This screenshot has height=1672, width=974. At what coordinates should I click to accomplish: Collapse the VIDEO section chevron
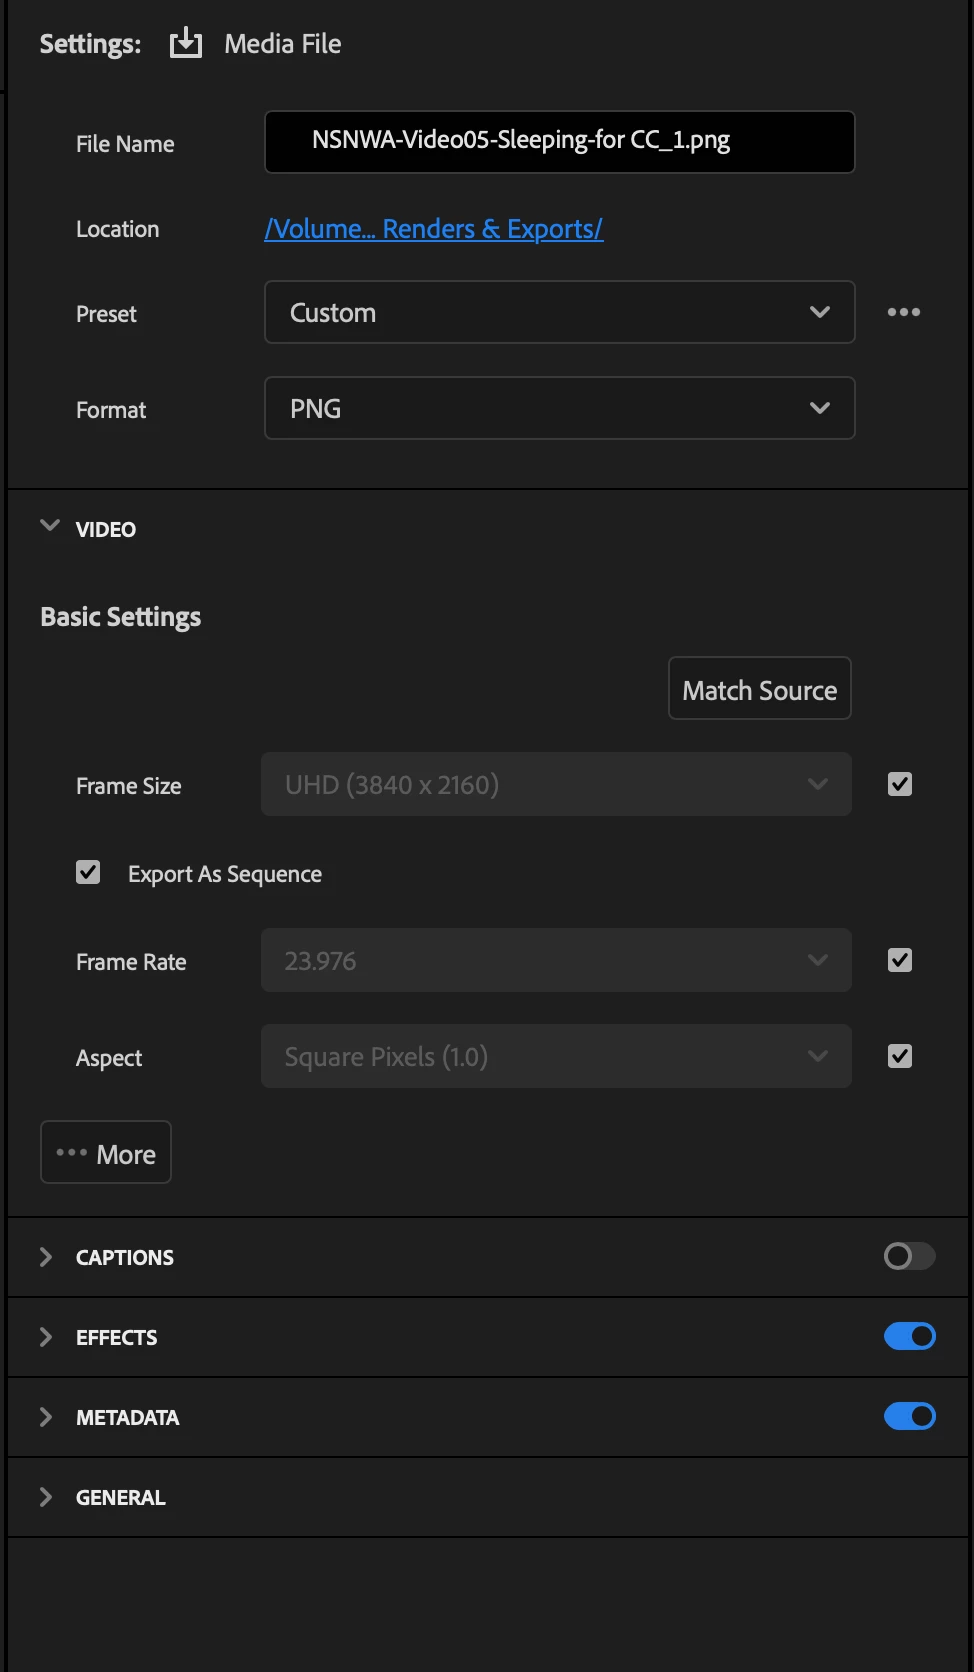tap(49, 526)
